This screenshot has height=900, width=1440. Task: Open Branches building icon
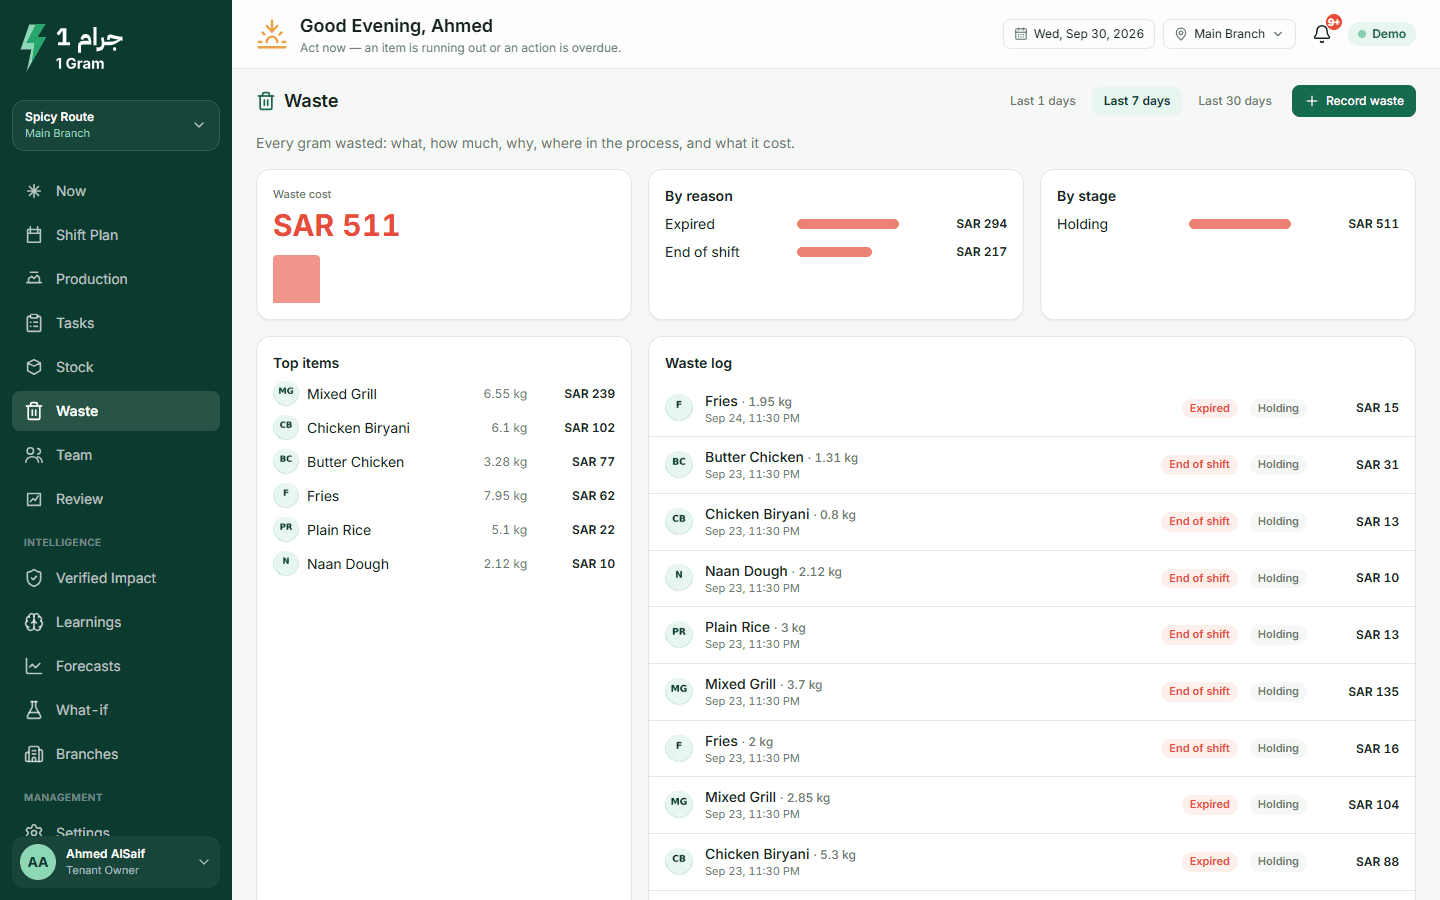[34, 754]
